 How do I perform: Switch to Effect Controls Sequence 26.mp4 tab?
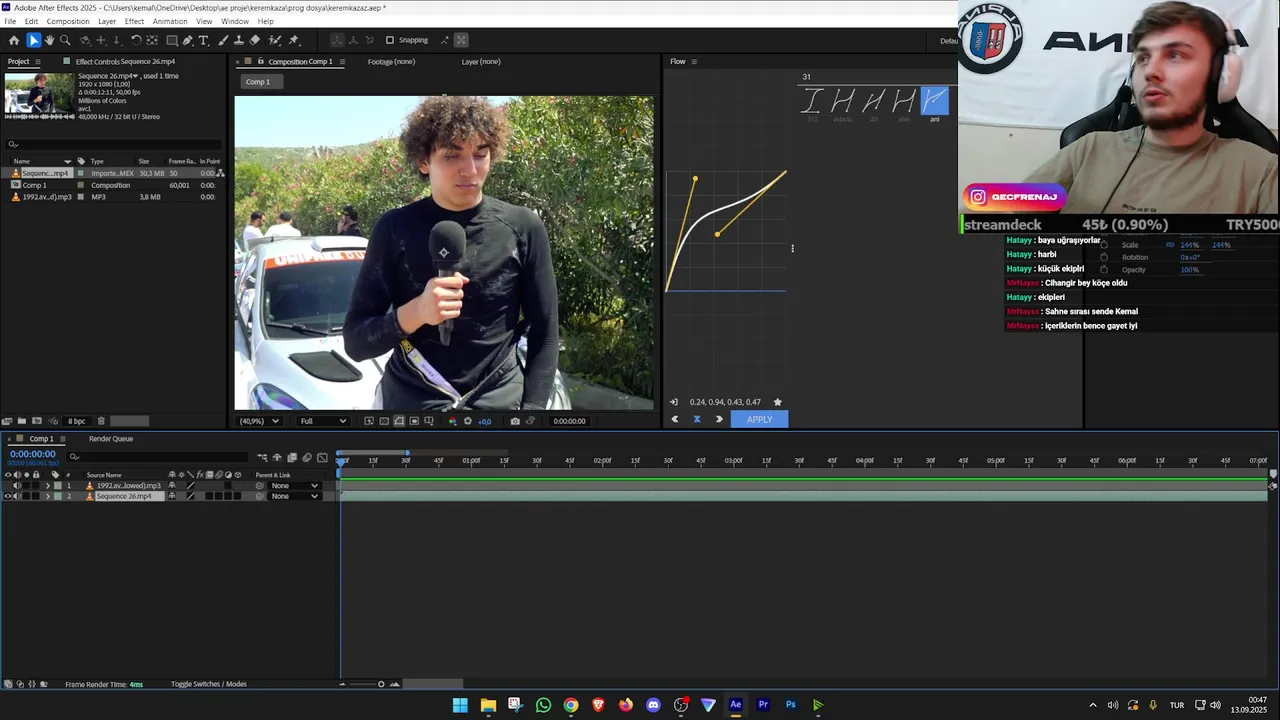click(x=125, y=62)
